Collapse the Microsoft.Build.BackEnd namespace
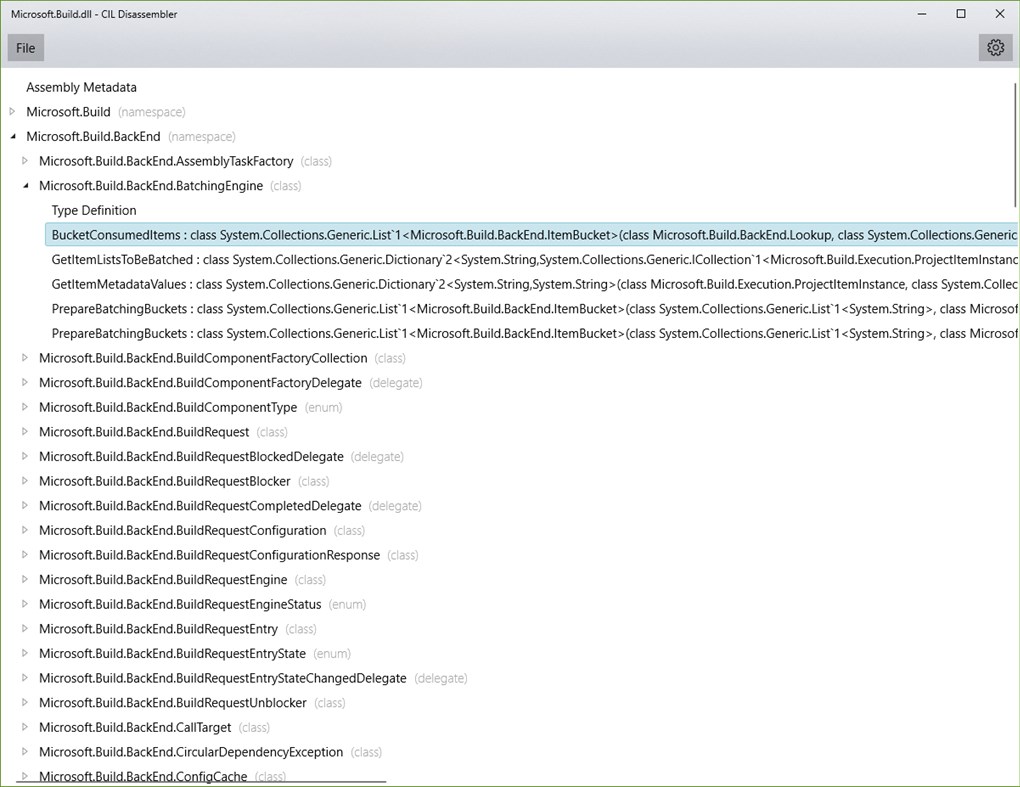 12,137
